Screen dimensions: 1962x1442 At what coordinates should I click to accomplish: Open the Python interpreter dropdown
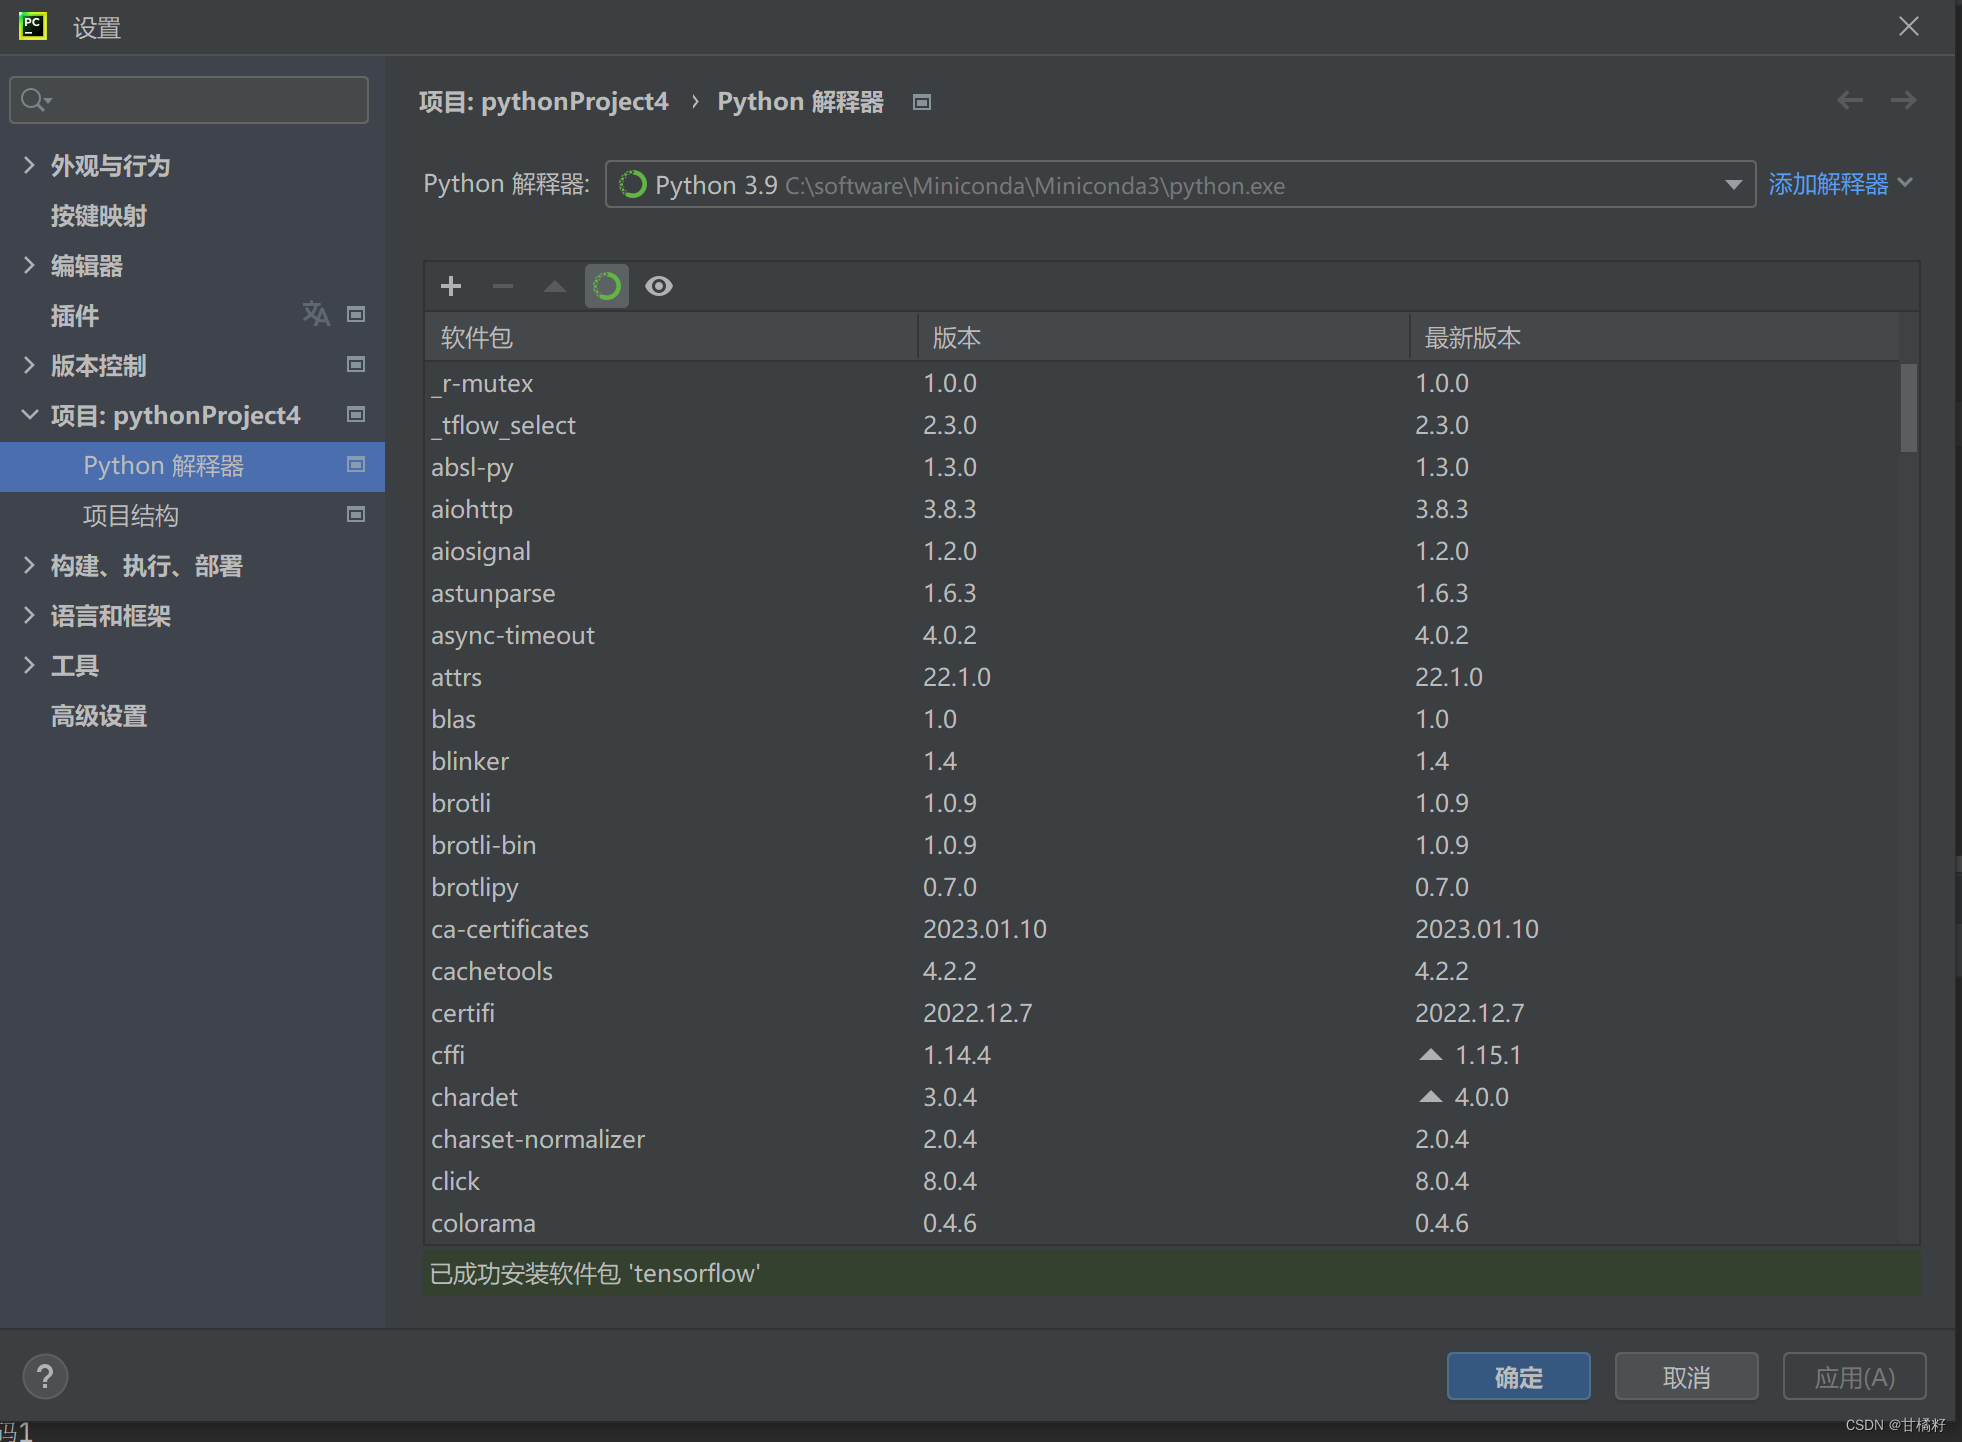click(1733, 185)
